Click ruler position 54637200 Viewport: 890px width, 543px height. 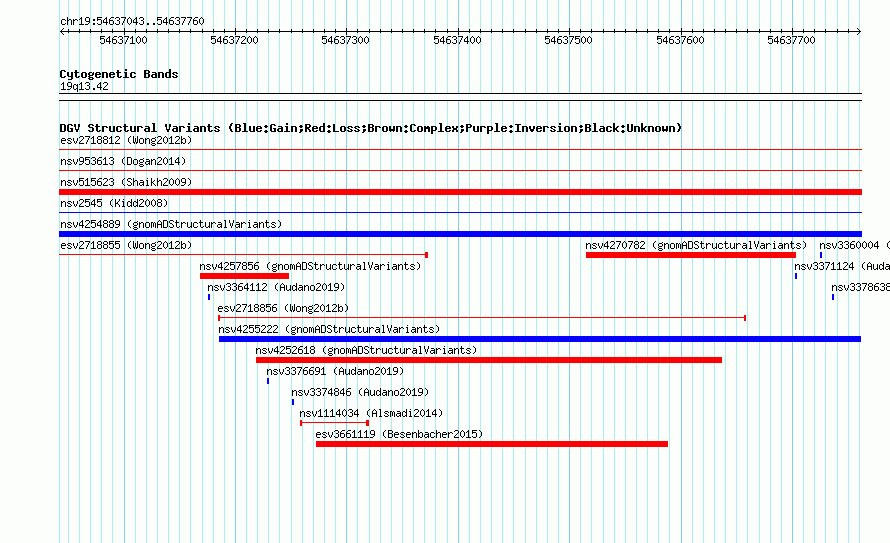point(234,40)
